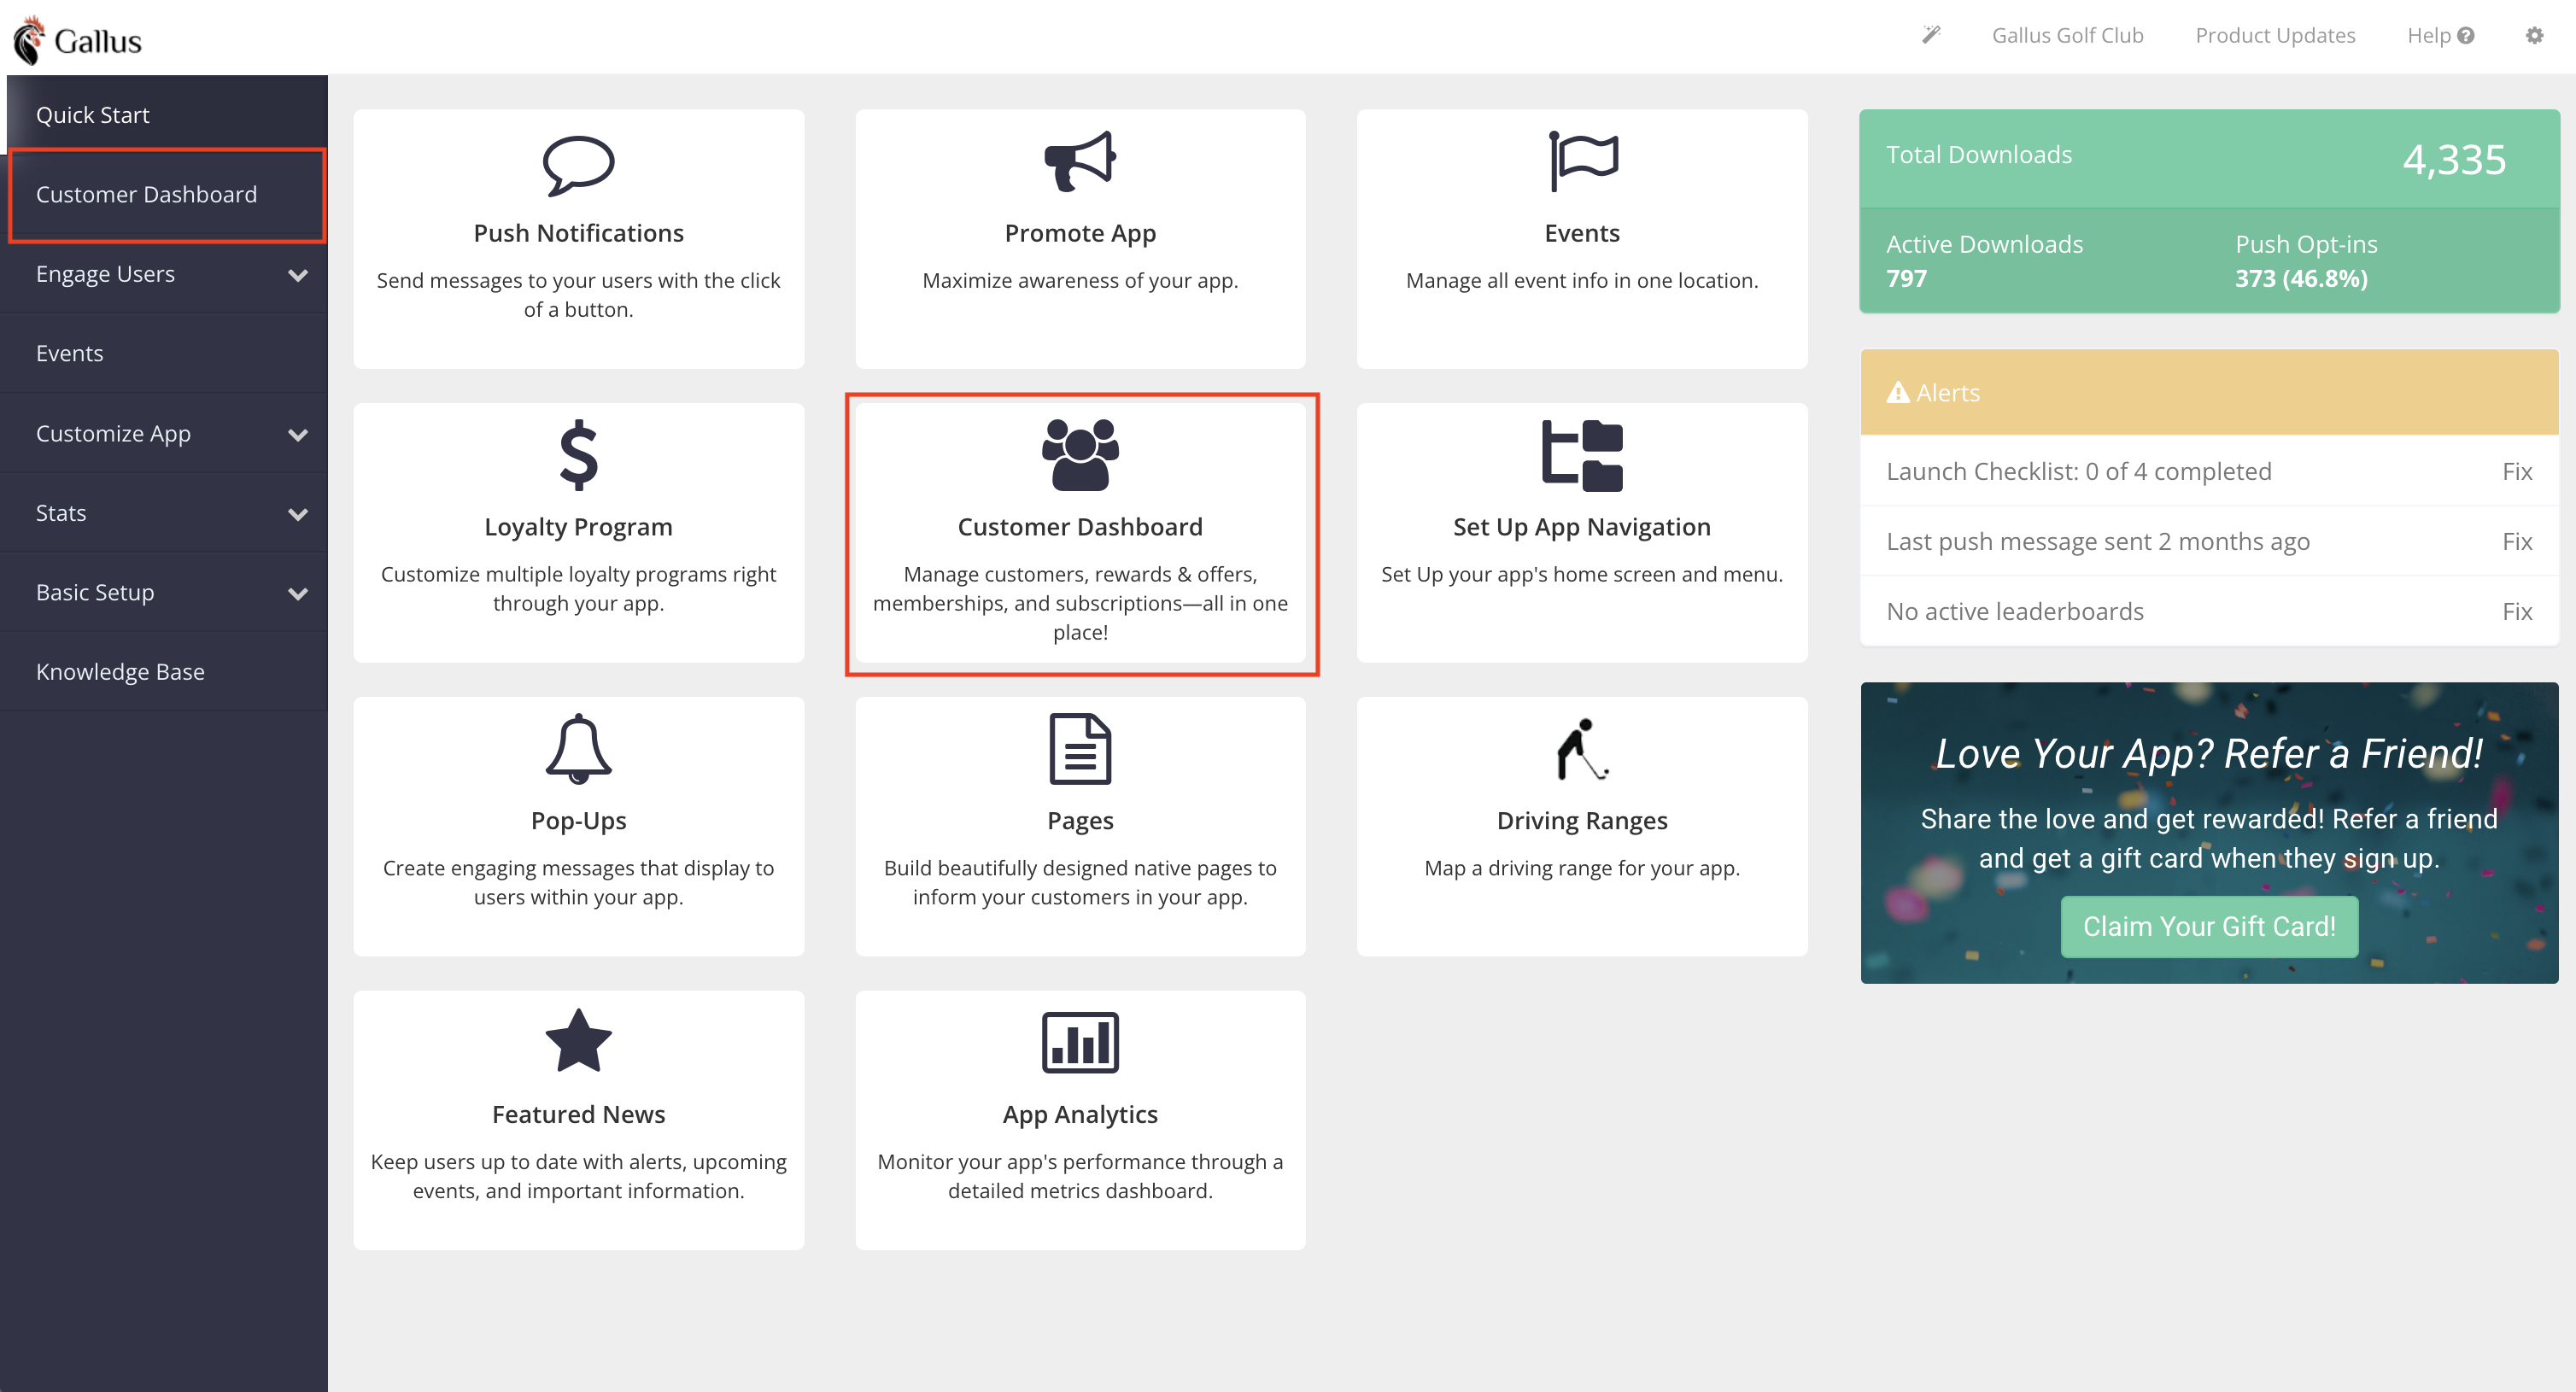2576x1392 pixels.
Task: Click the Promote App megaphone icon
Action: (x=1080, y=161)
